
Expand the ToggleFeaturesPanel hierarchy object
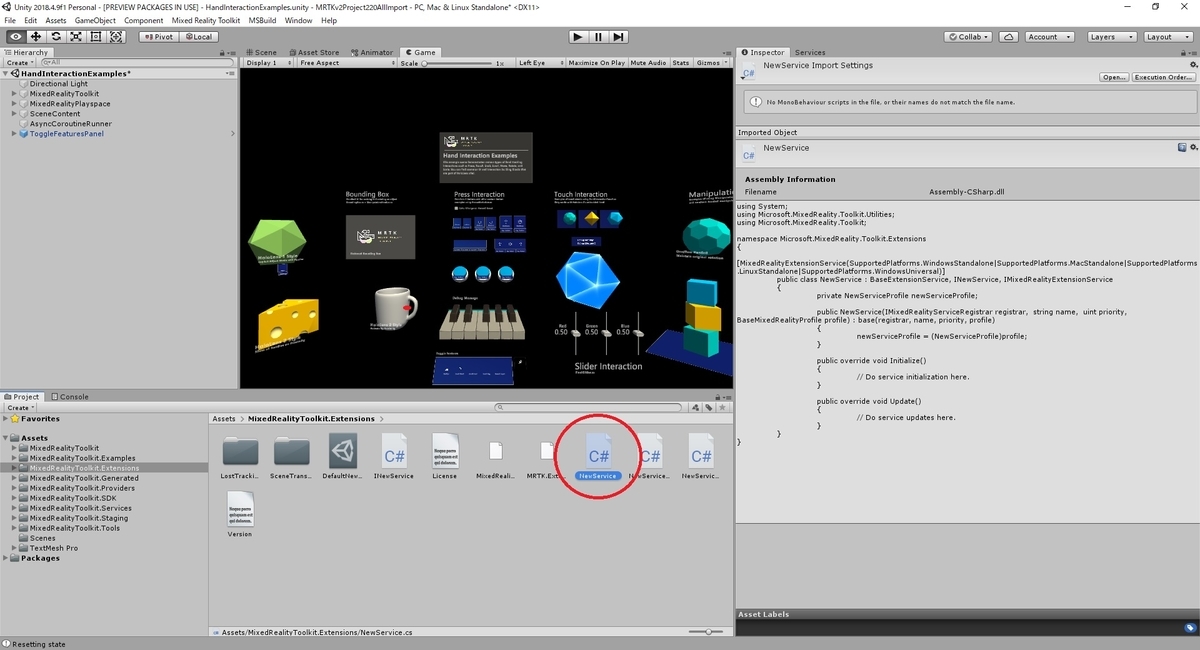tap(14, 134)
